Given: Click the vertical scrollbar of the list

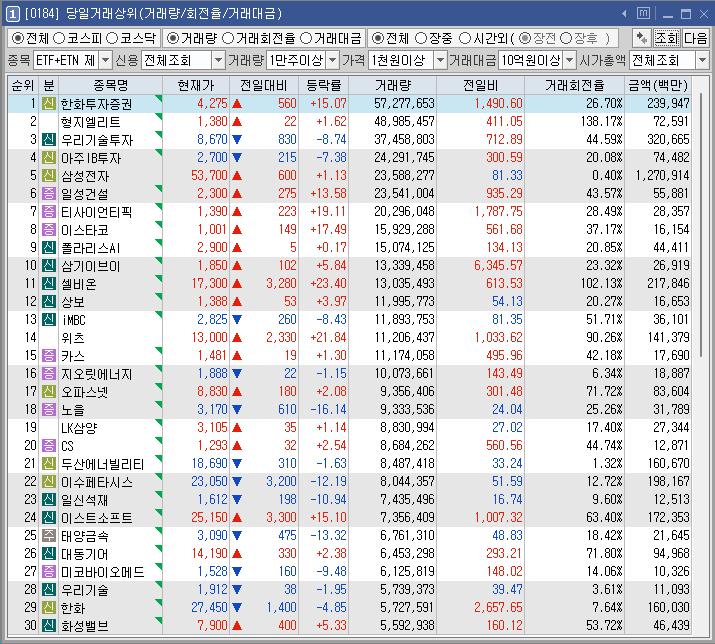Looking at the screenshot, I should 701,225.
